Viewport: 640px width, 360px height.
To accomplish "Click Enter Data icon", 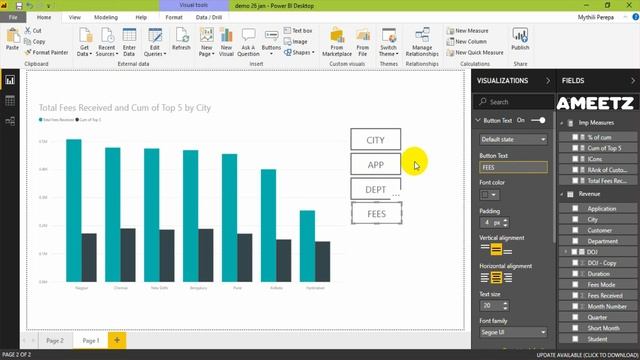I will 129,42.
